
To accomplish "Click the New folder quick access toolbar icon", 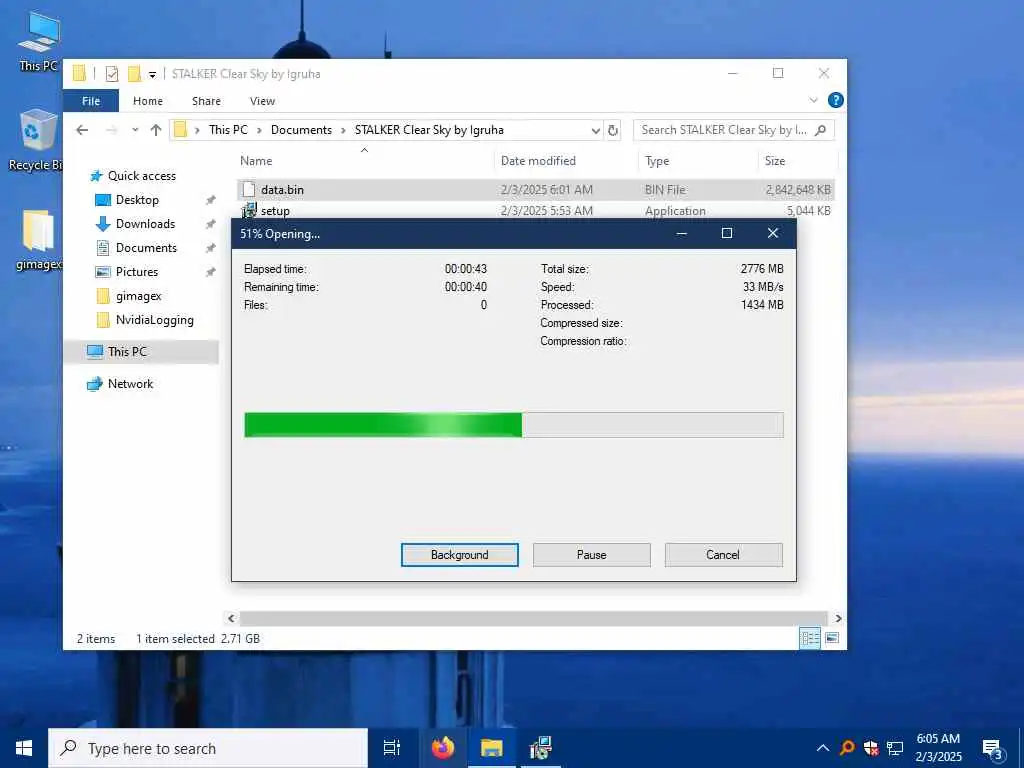I will [135, 74].
